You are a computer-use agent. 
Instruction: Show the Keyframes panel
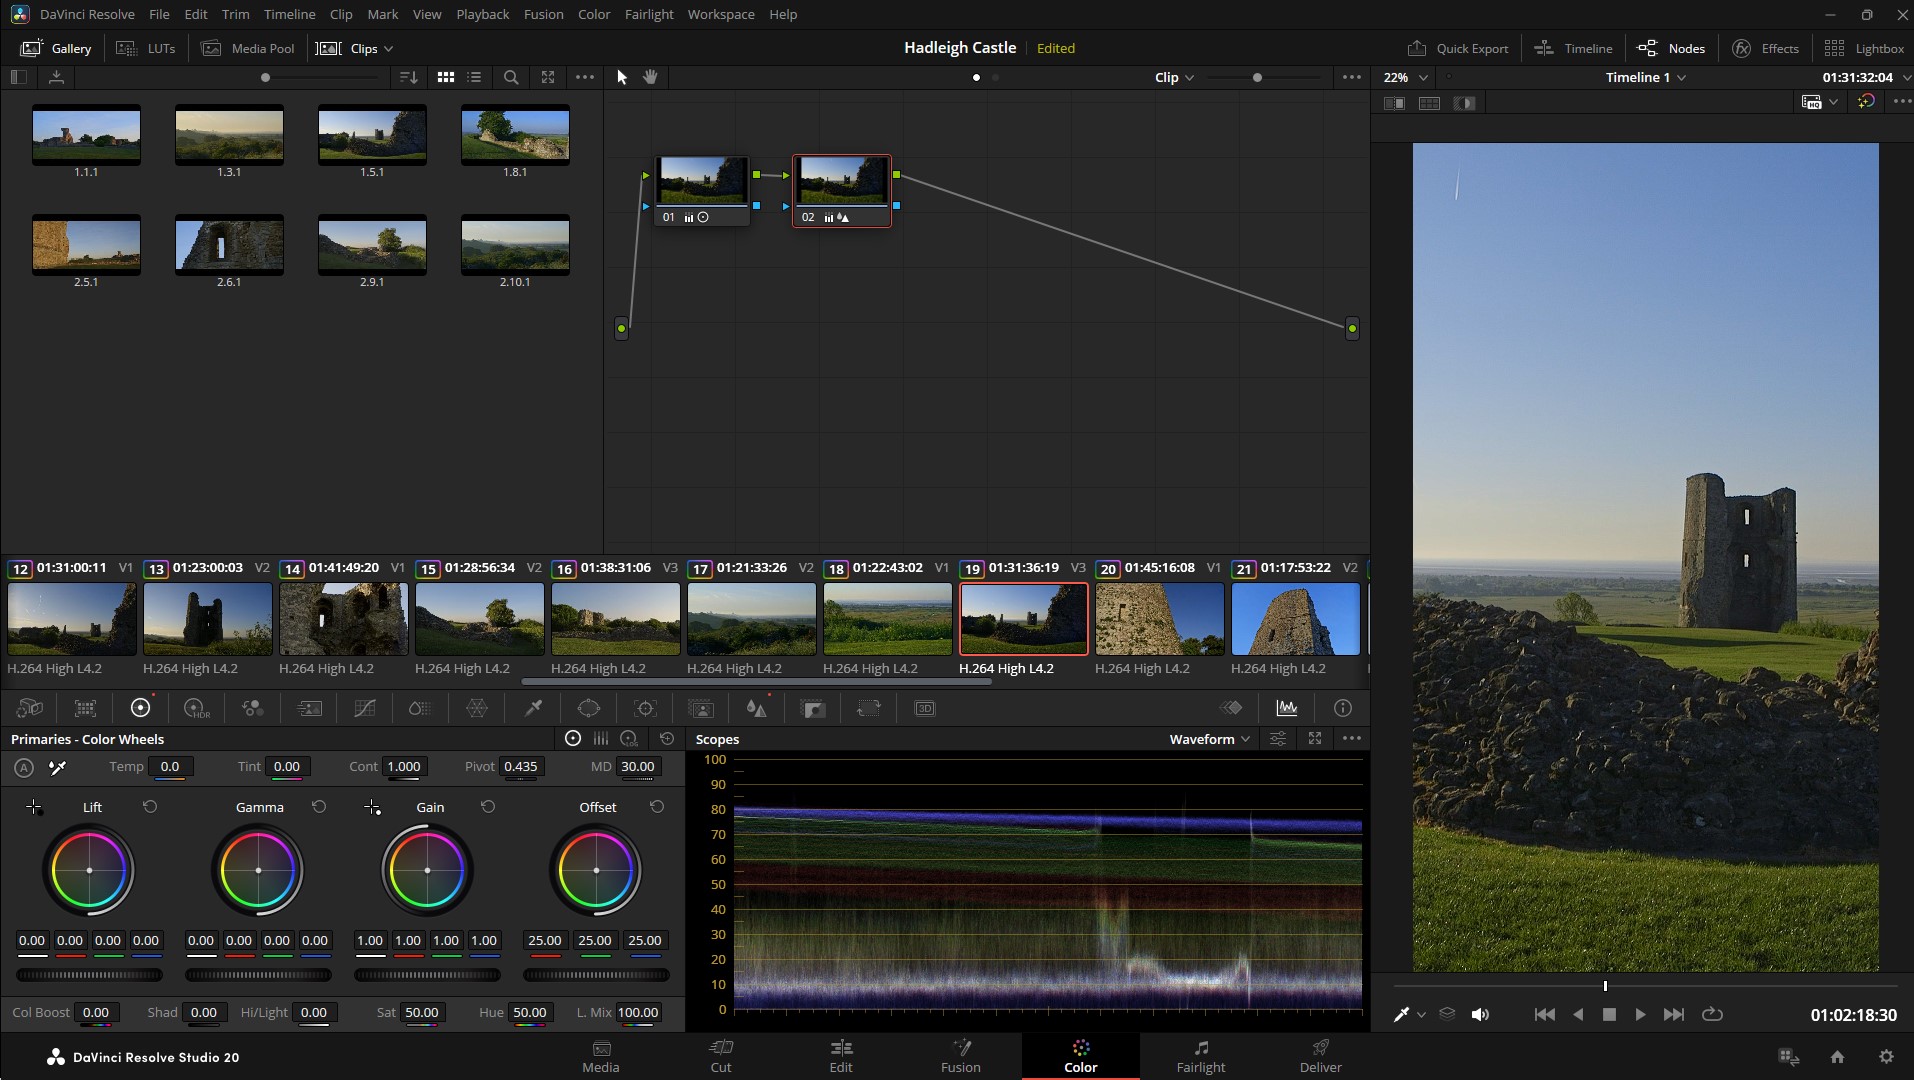1231,708
